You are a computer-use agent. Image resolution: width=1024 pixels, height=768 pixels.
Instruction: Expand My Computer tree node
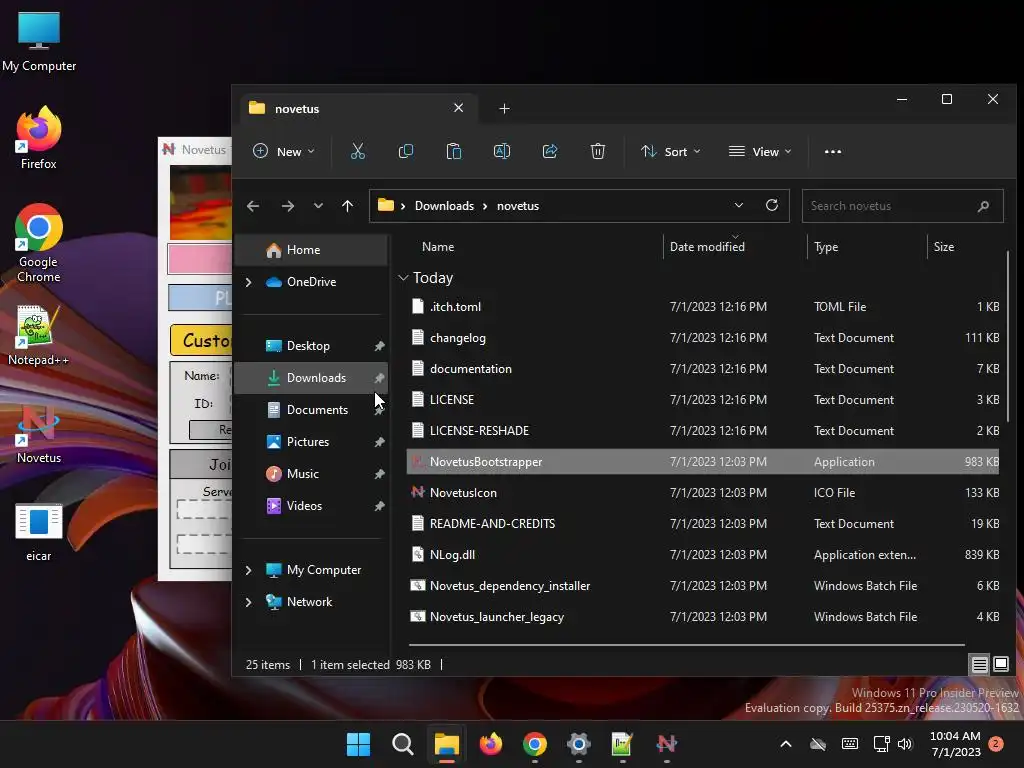(249, 570)
